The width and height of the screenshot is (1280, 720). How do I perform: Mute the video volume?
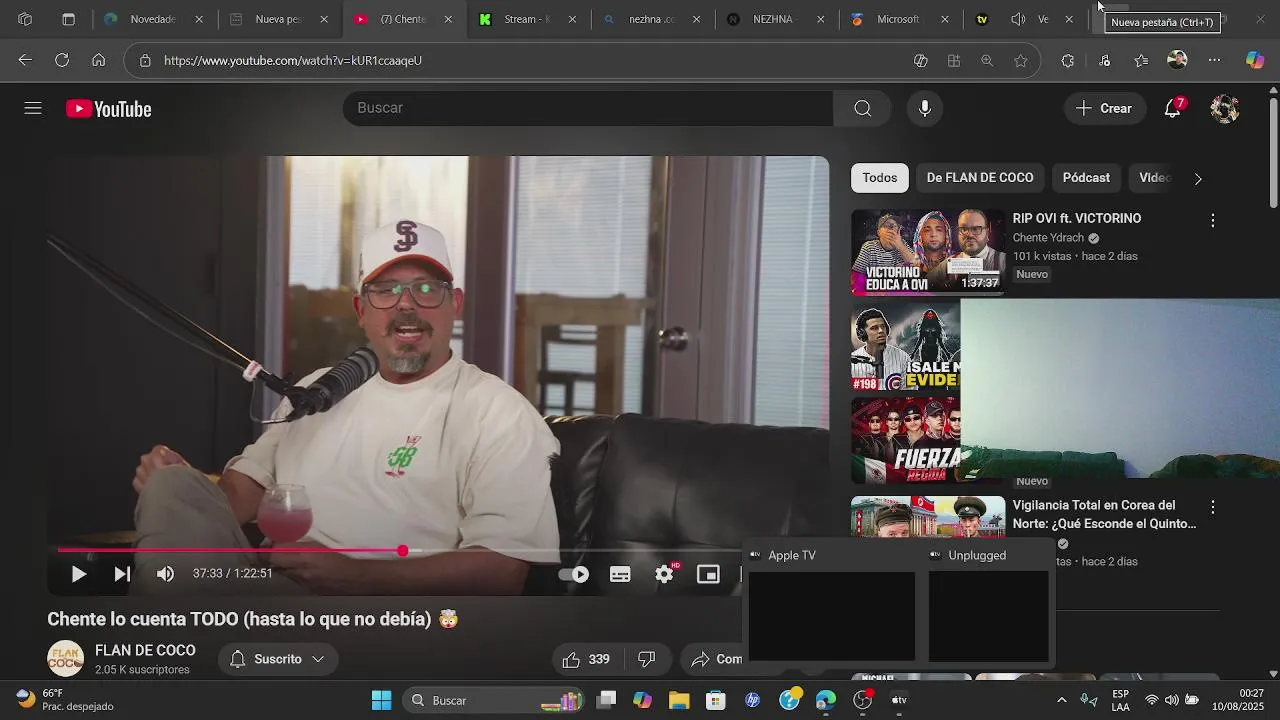click(165, 574)
